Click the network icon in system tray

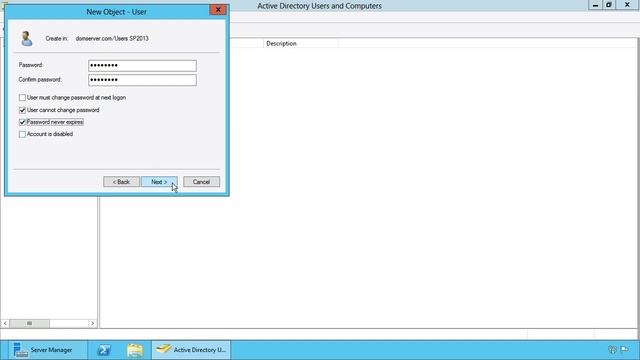(612, 349)
